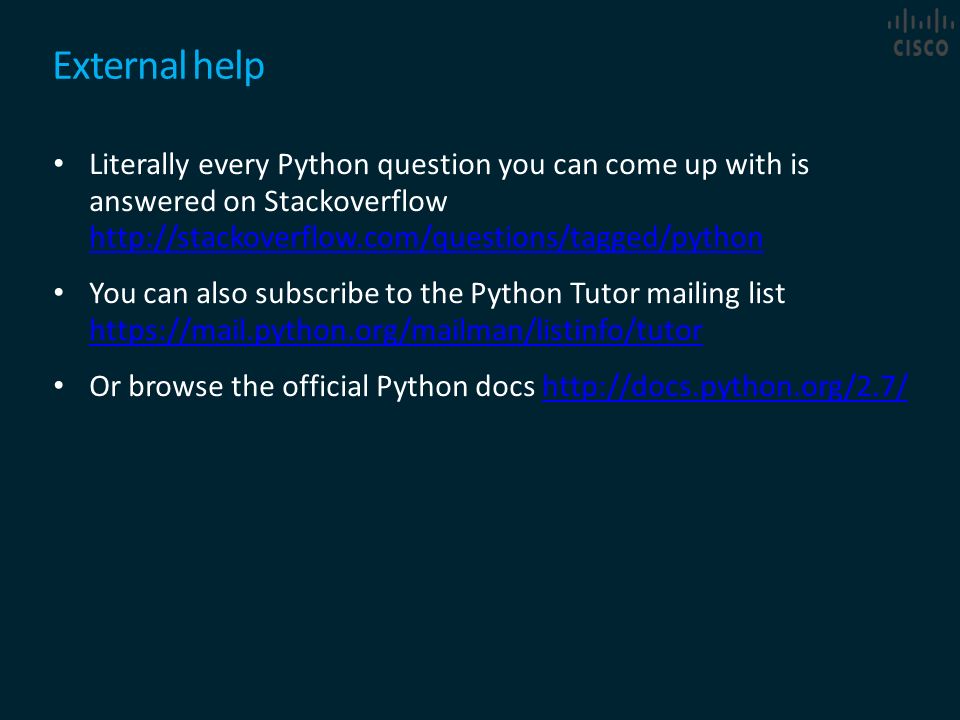Viewport: 960px width, 720px height.
Task: Click the empty slide area below bullets
Action: click(480, 551)
